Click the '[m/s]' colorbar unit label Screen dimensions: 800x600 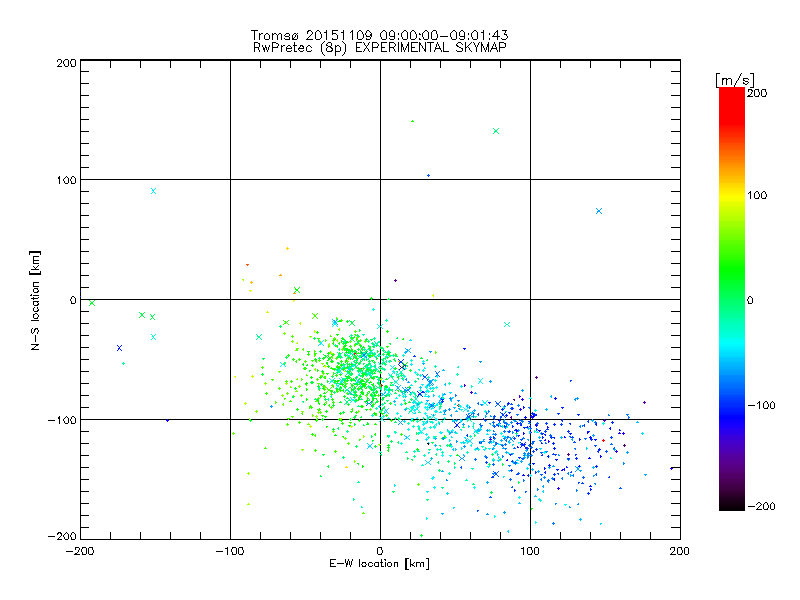[735, 80]
